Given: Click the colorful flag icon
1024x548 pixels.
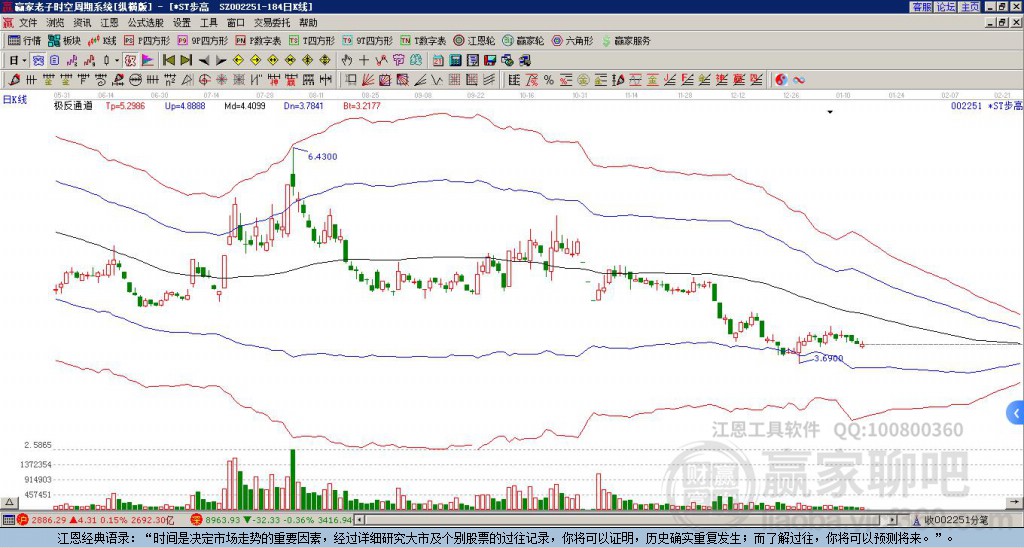Looking at the screenshot, I should tap(148, 61).
